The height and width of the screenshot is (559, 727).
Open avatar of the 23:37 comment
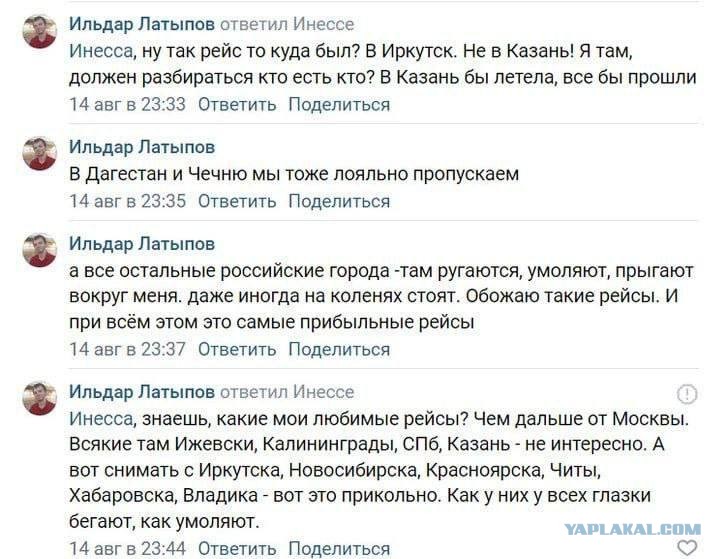40,250
